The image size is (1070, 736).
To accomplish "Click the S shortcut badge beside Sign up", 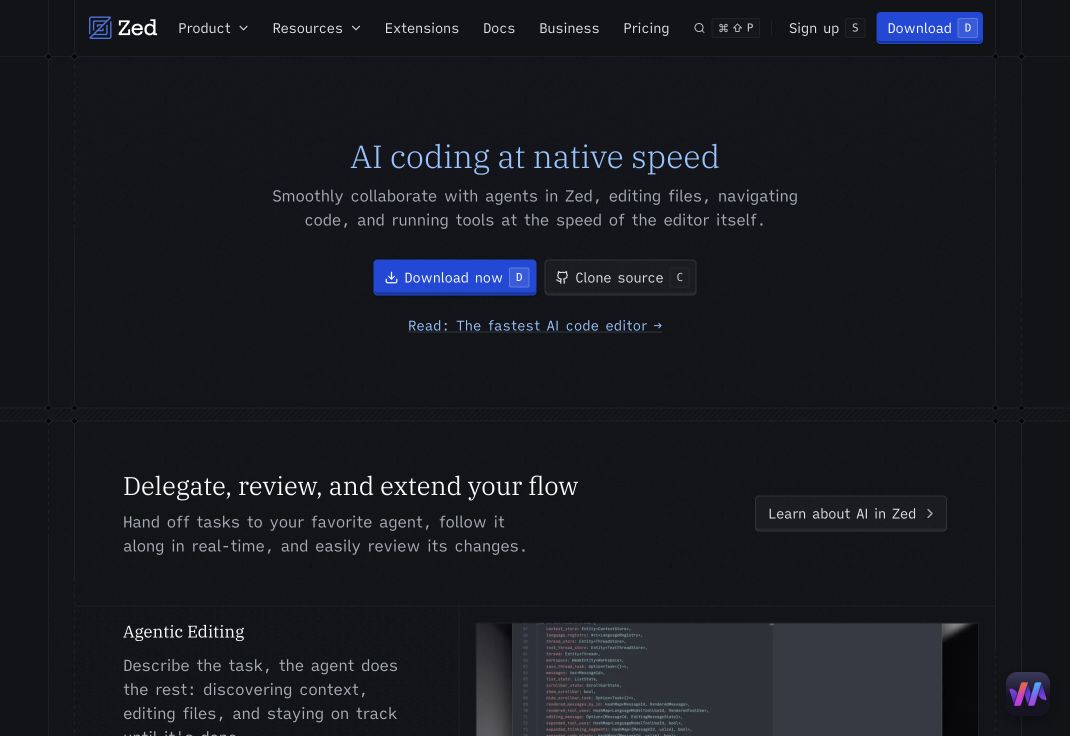I will point(855,28).
